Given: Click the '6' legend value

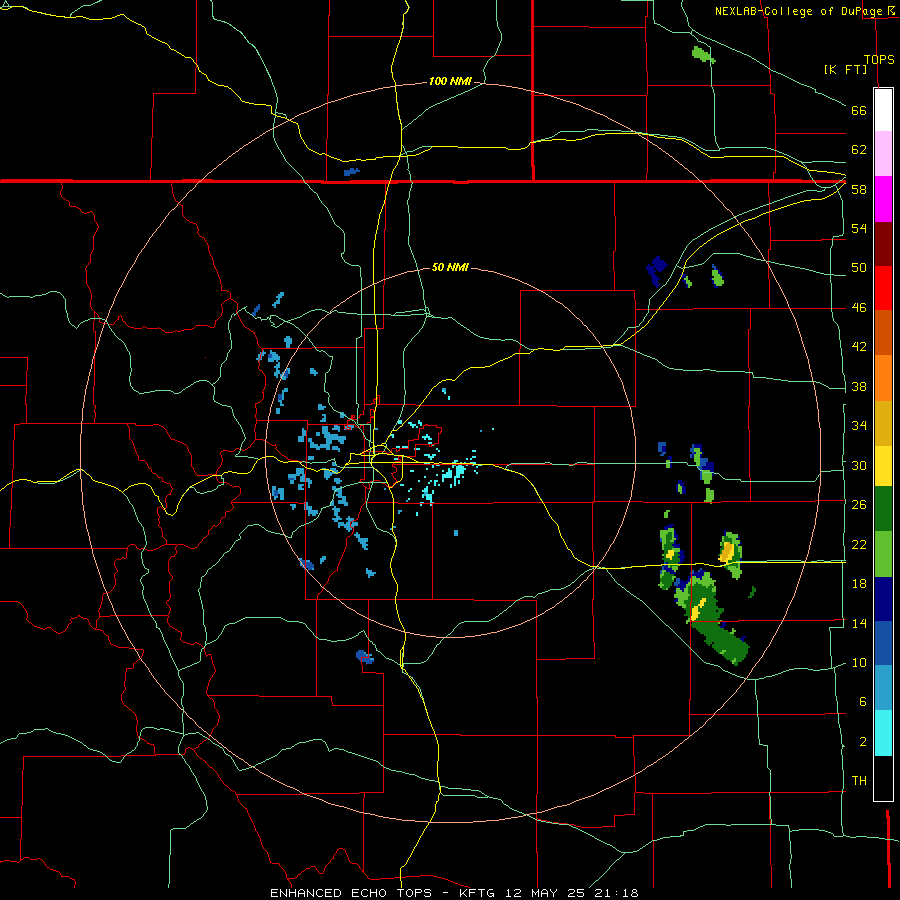Looking at the screenshot, I should pyautogui.click(x=863, y=702).
